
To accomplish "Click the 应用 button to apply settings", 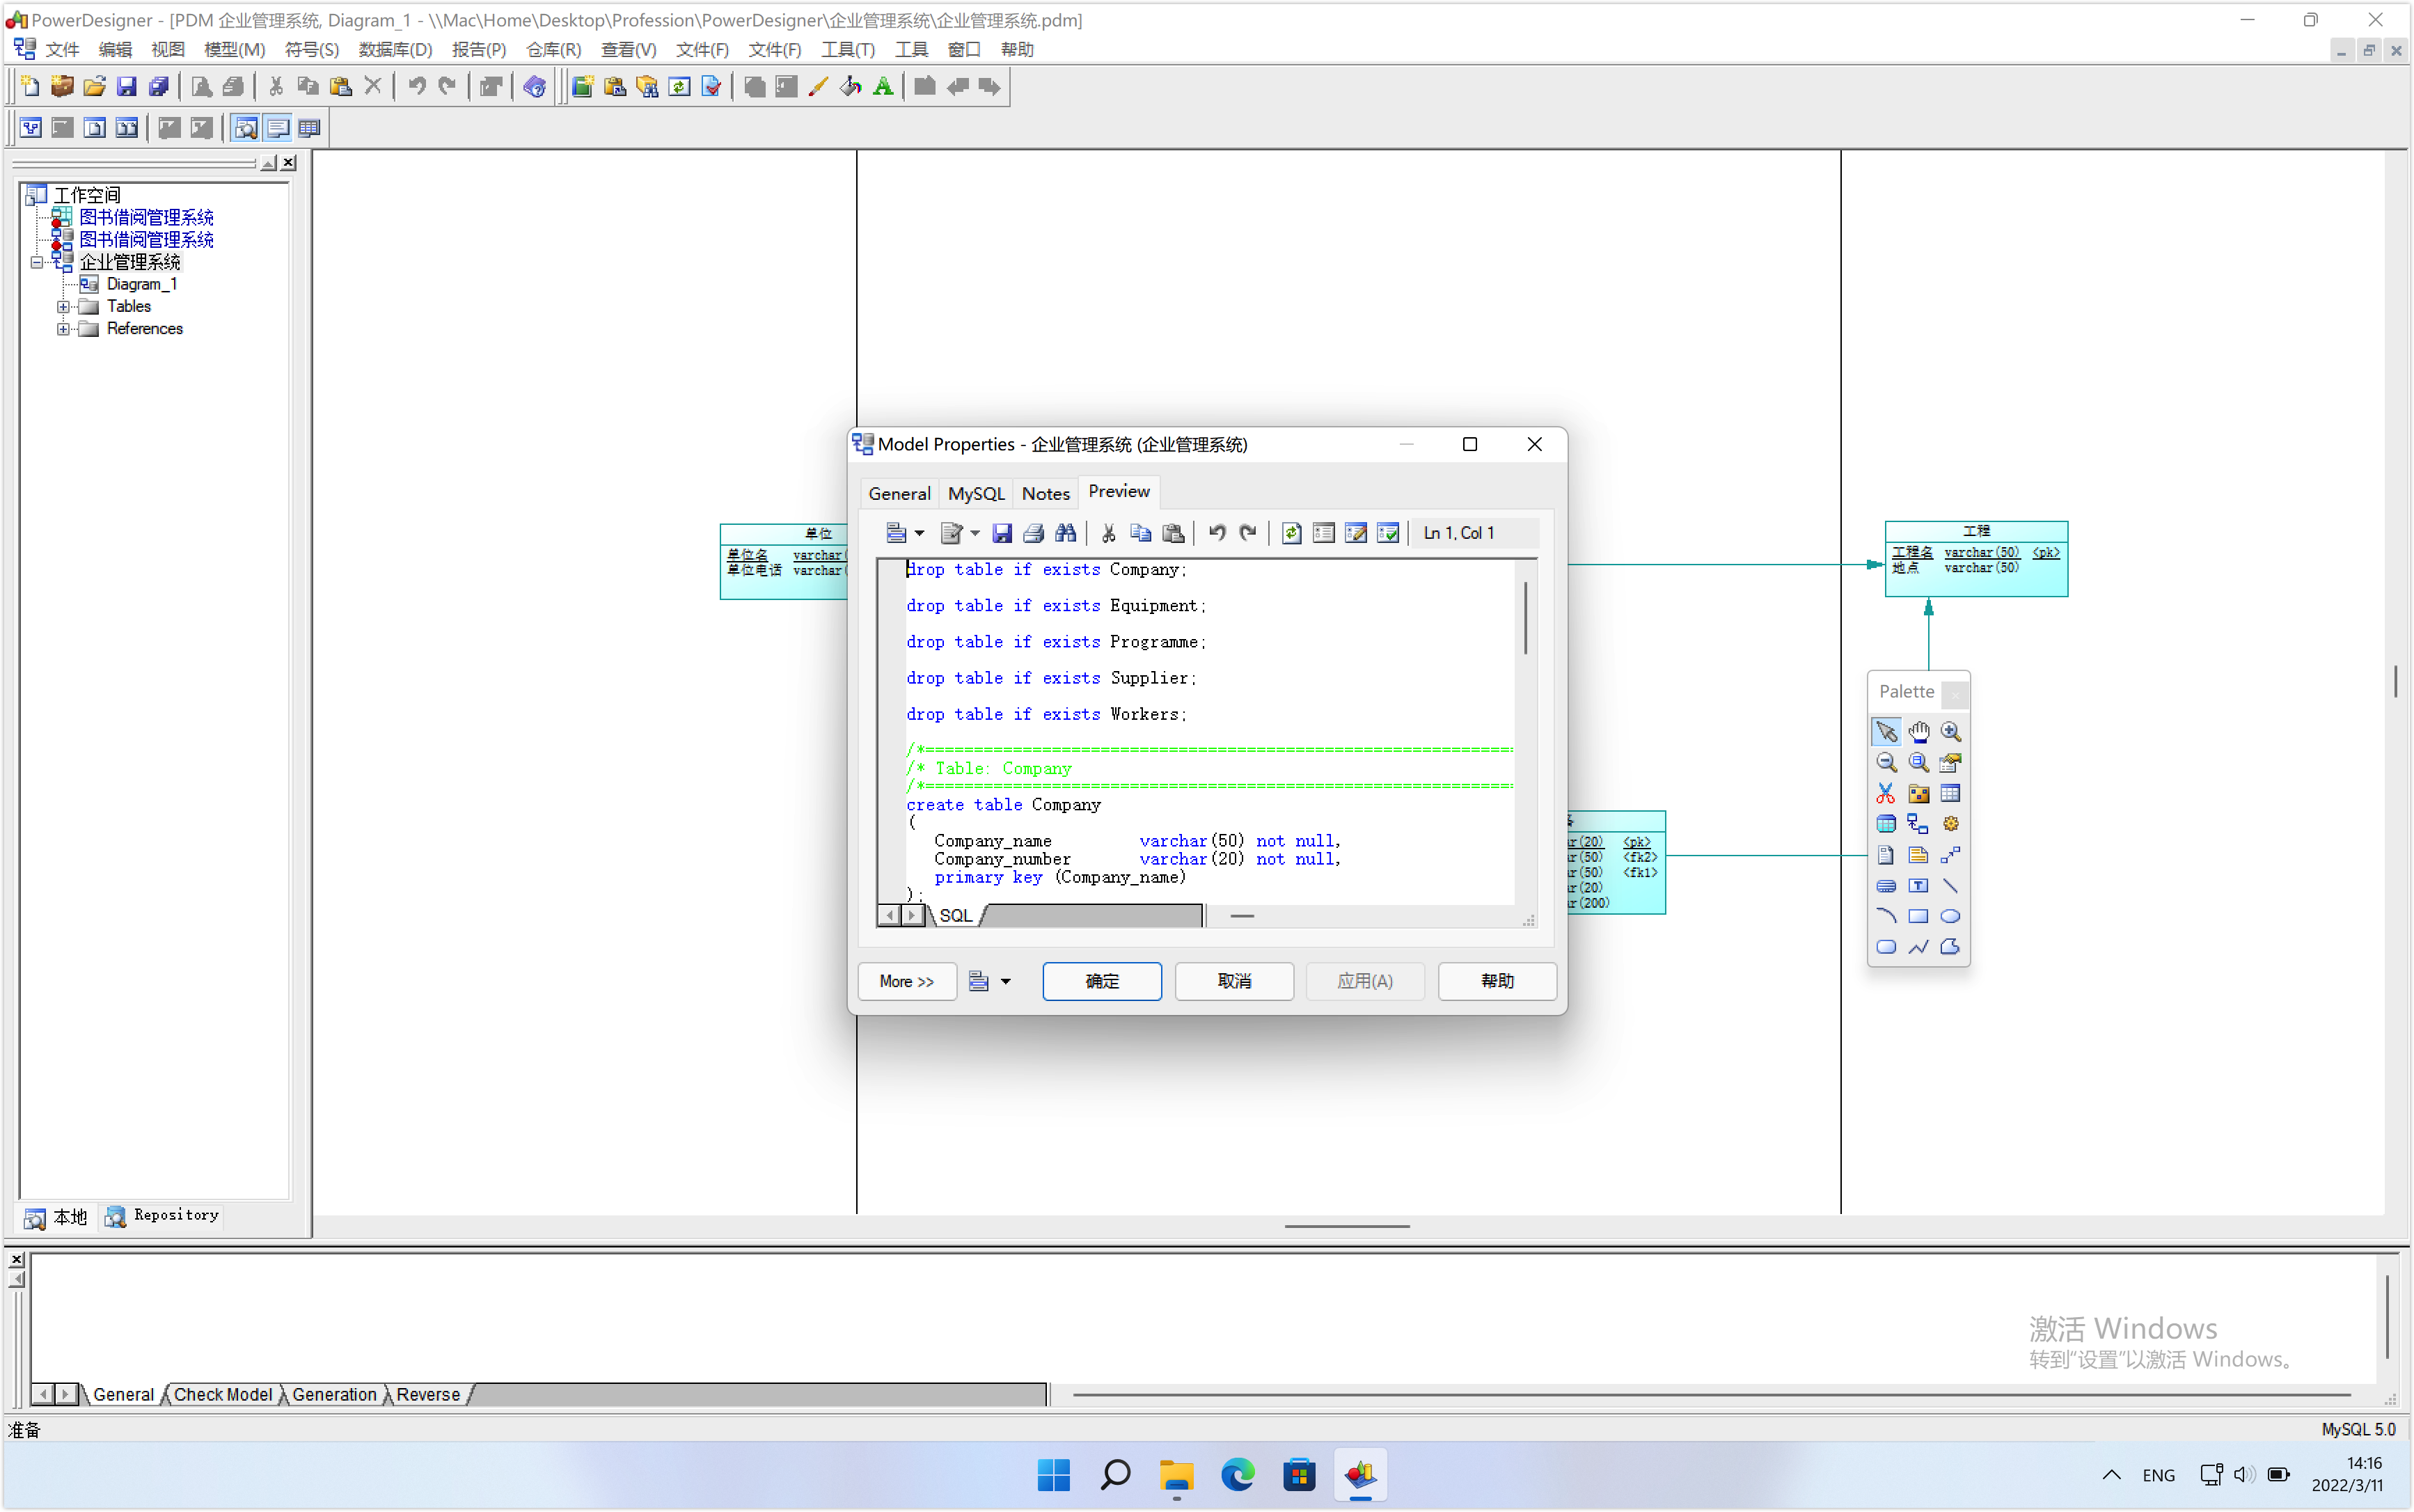I will click(1364, 979).
